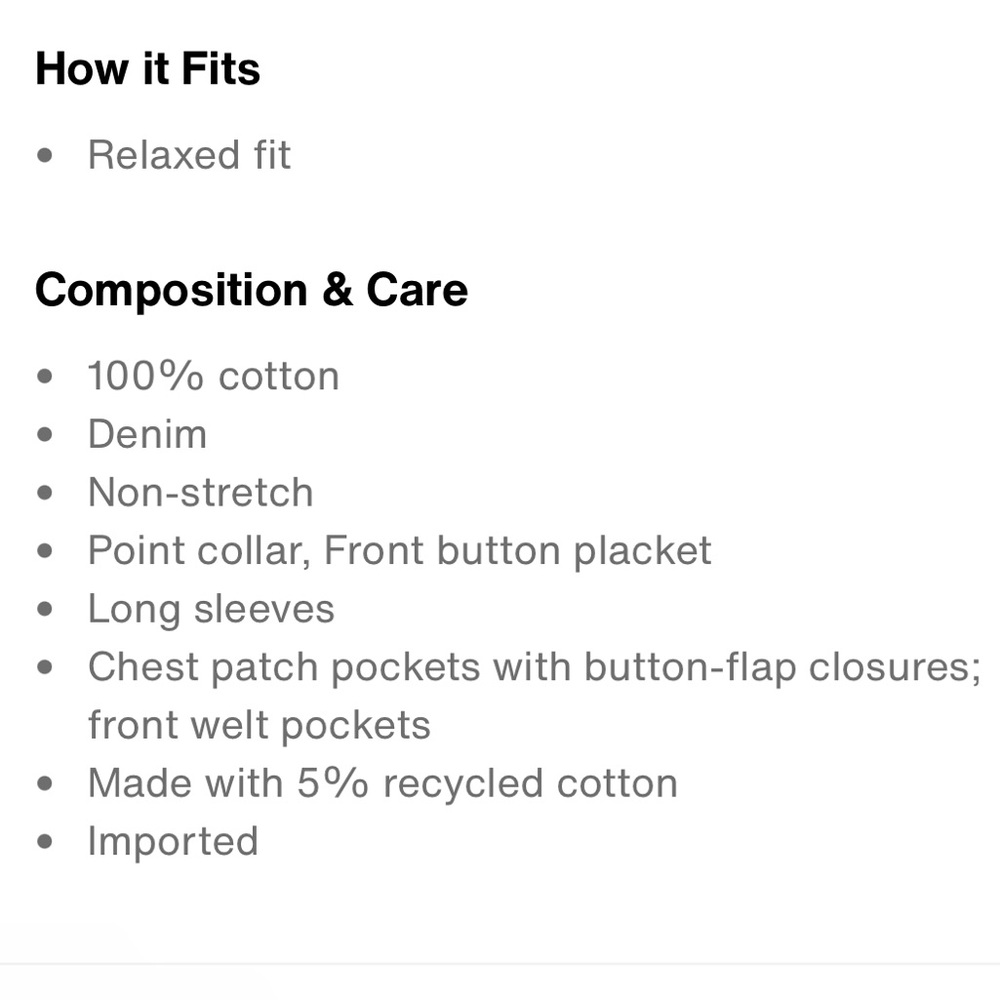
Task: Click the Imported list item
Action: pos(173,841)
